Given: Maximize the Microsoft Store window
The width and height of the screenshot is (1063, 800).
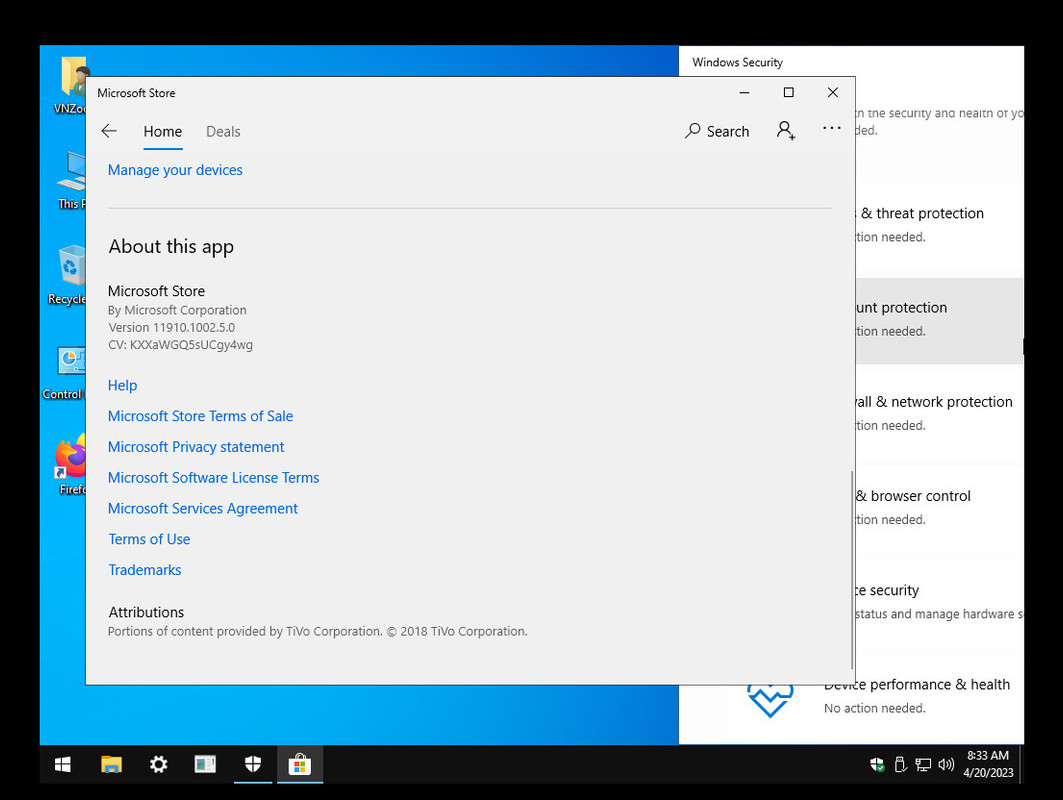Looking at the screenshot, I should [788, 93].
